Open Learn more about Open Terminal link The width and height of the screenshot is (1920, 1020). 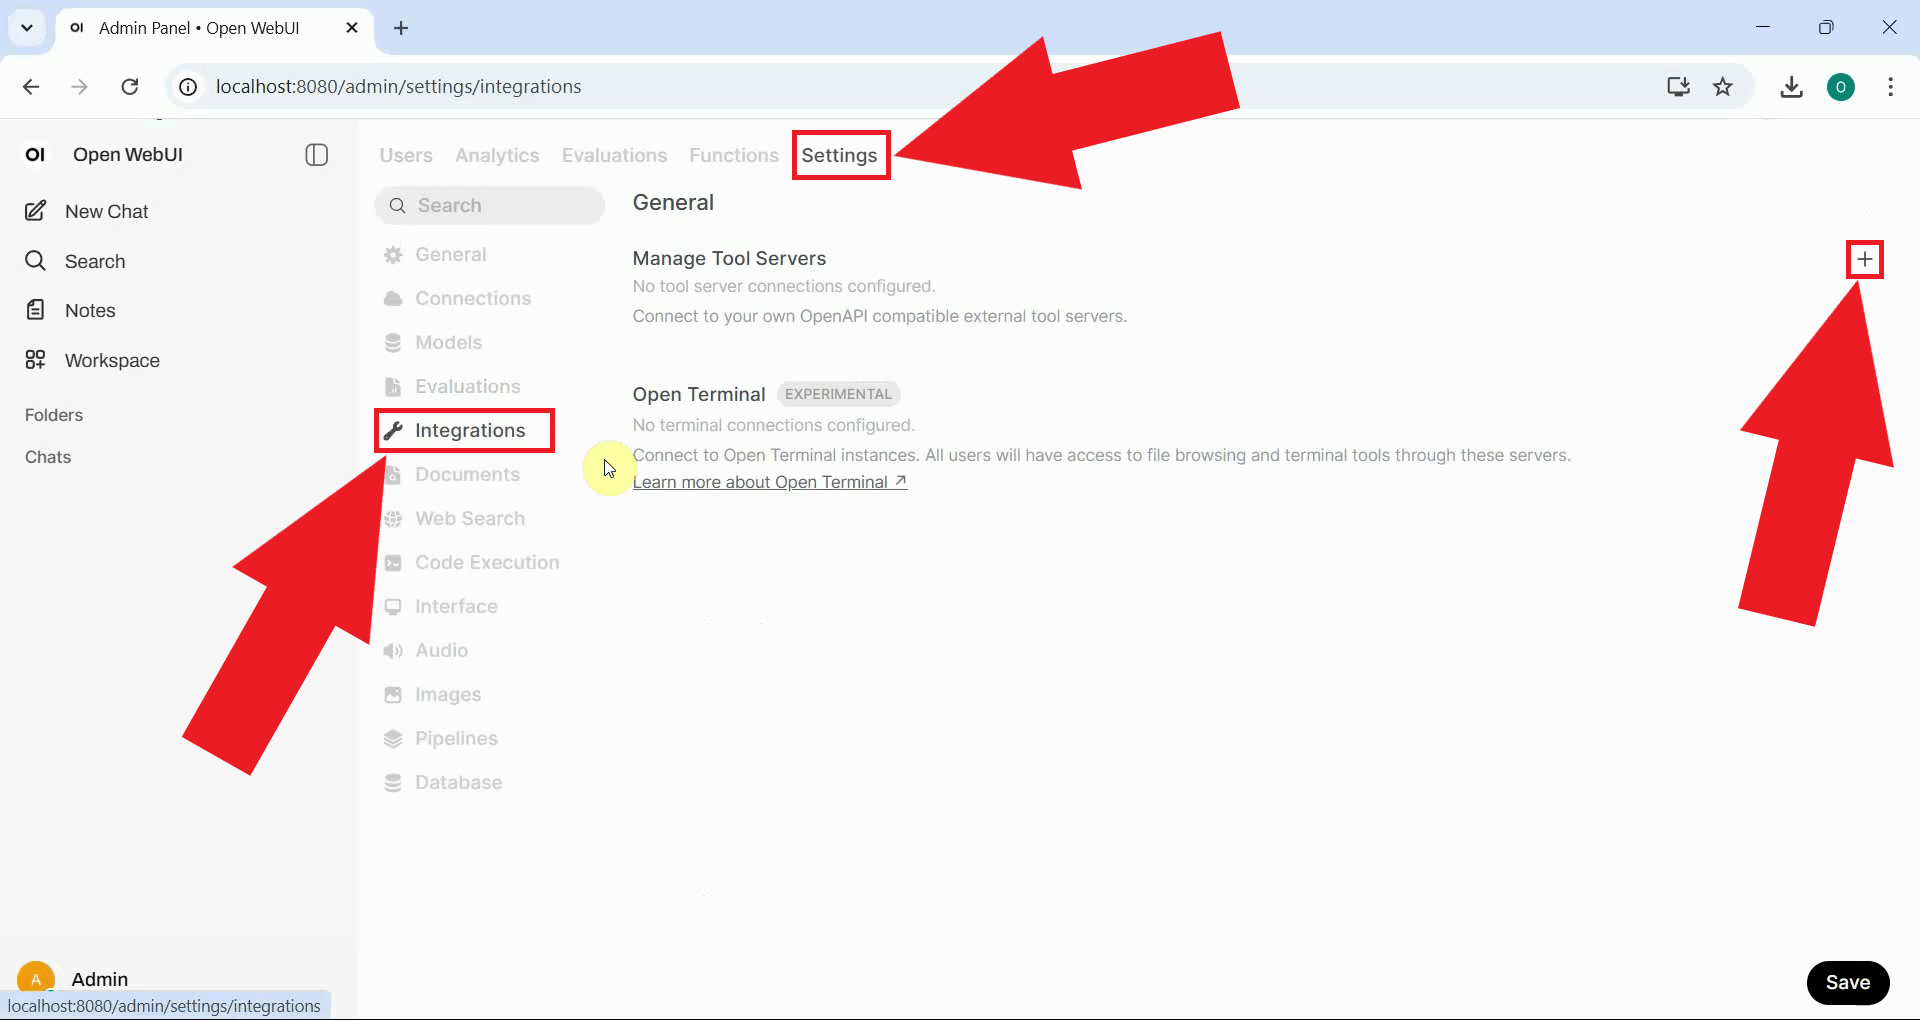(770, 482)
